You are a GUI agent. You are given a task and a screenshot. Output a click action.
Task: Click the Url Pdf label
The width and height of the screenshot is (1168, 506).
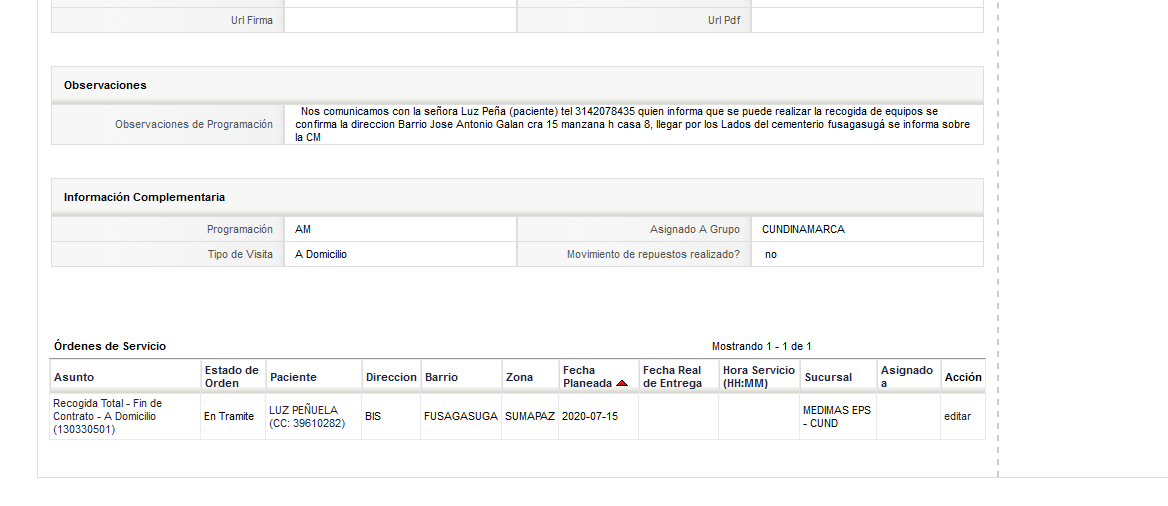tap(724, 20)
